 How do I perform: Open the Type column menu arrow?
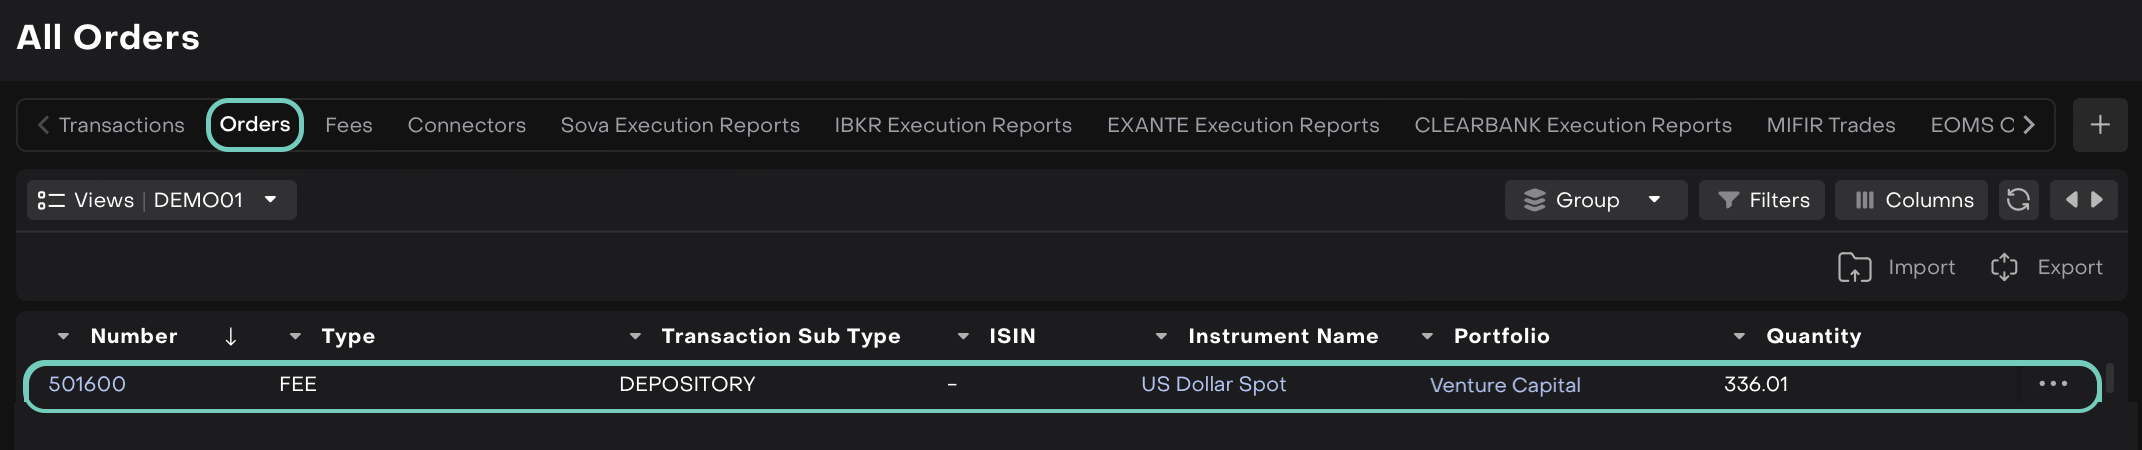click(295, 337)
